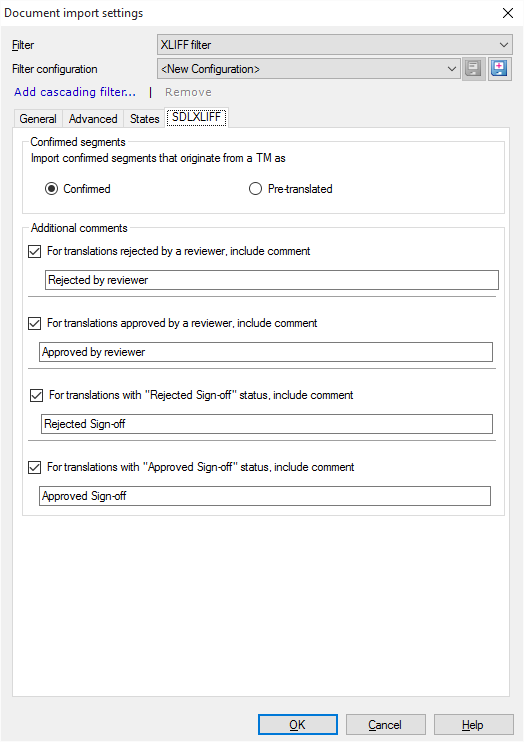Open the Filter dropdown showing XLIFF filter

click(x=335, y=44)
